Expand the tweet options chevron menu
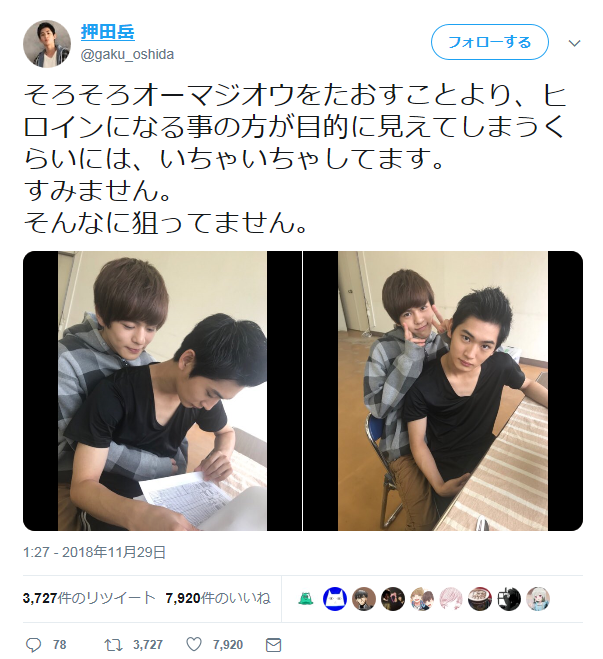 (x=574, y=42)
